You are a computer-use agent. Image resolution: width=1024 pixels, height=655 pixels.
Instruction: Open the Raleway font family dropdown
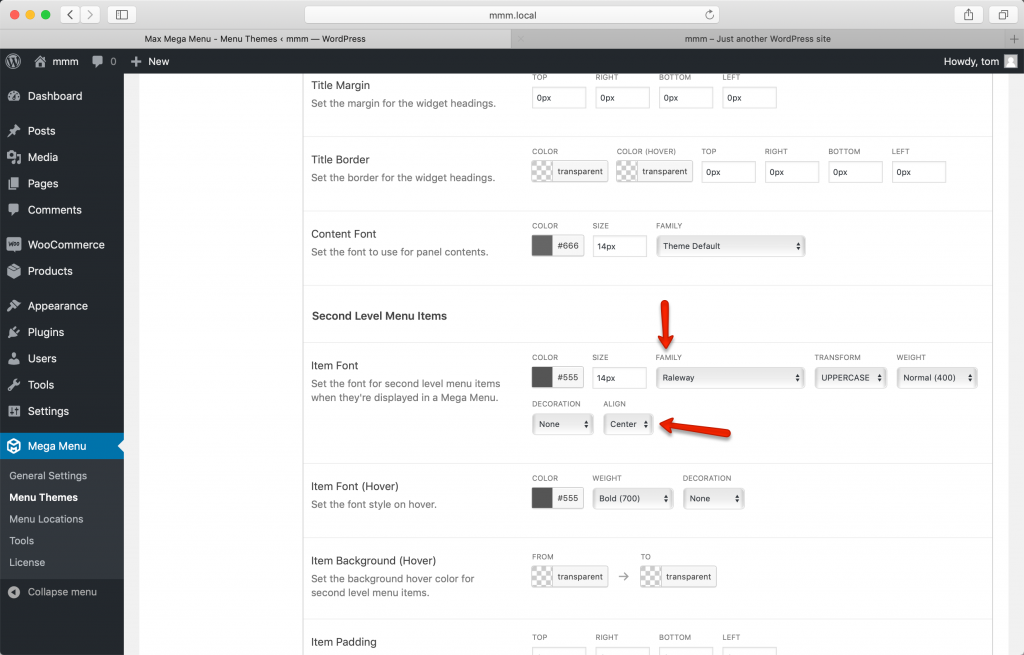[730, 377]
